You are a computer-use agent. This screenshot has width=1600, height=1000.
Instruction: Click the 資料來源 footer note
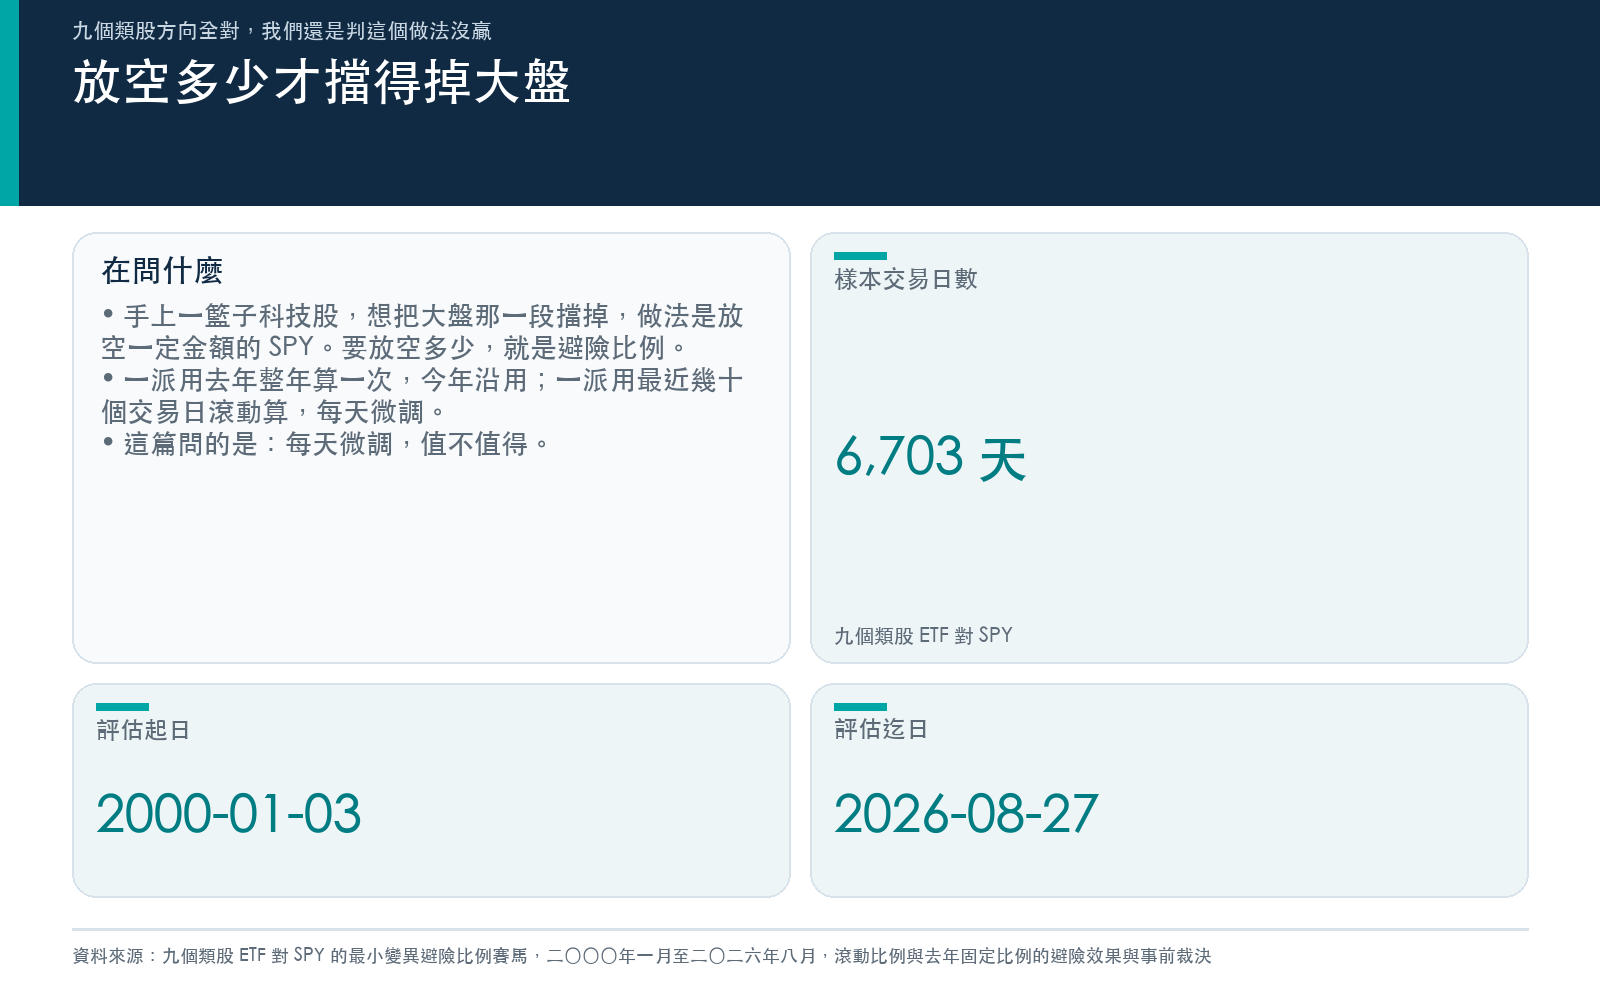642,956
